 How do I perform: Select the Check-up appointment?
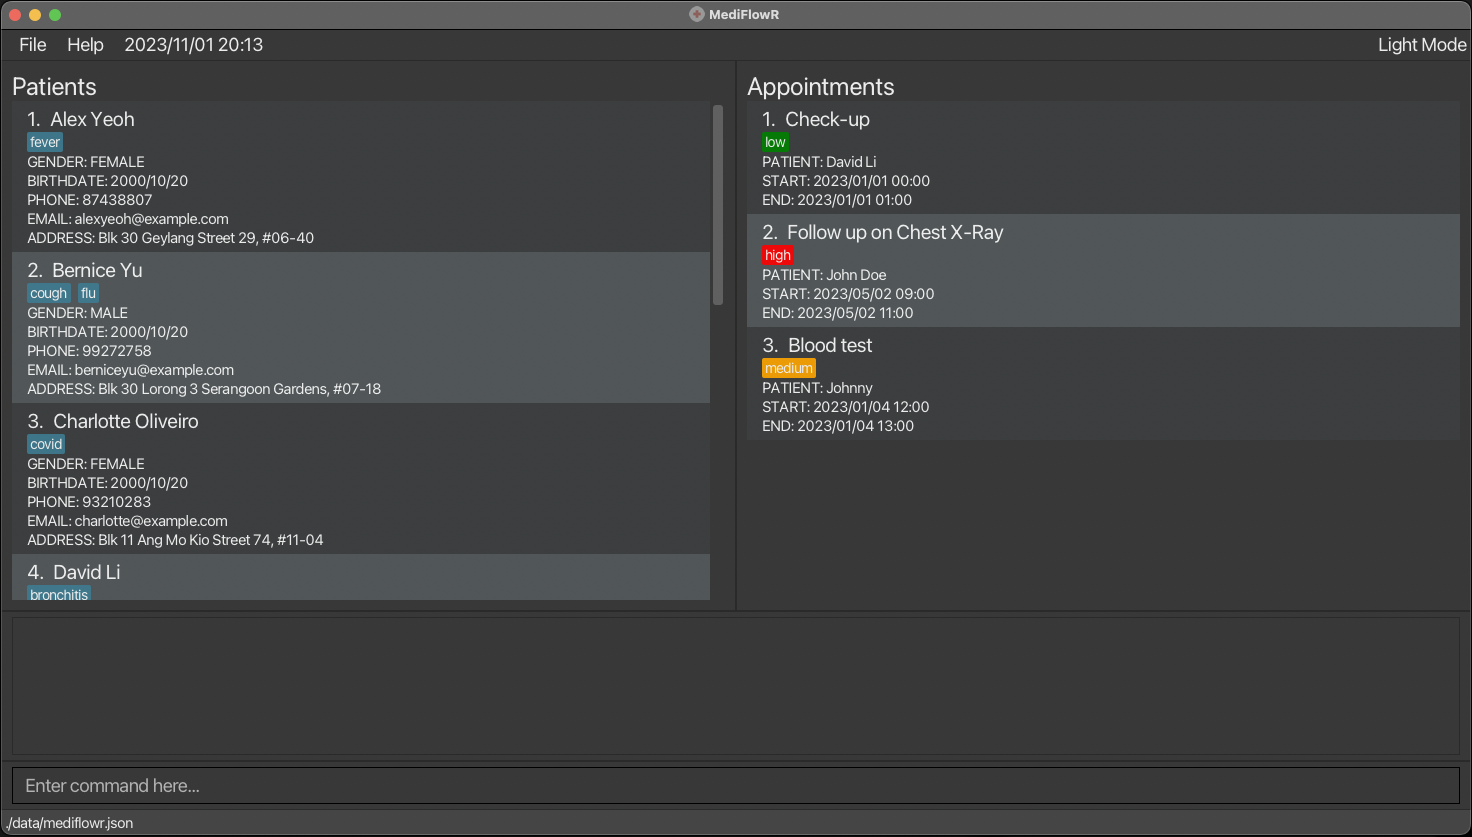pos(1103,157)
